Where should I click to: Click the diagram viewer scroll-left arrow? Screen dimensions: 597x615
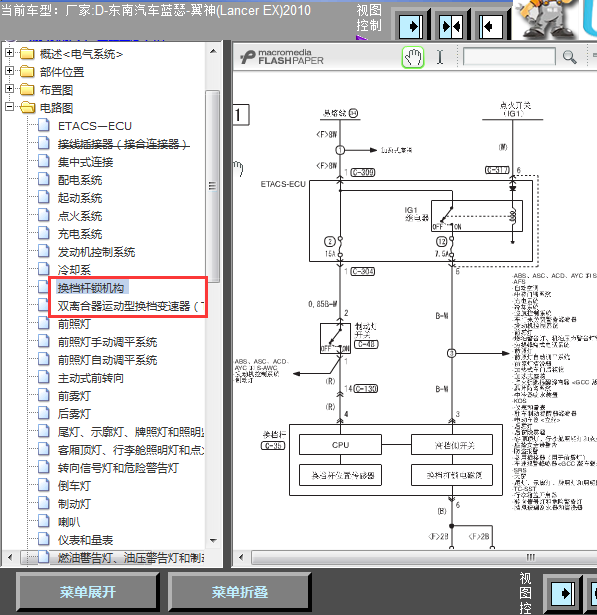point(241,557)
